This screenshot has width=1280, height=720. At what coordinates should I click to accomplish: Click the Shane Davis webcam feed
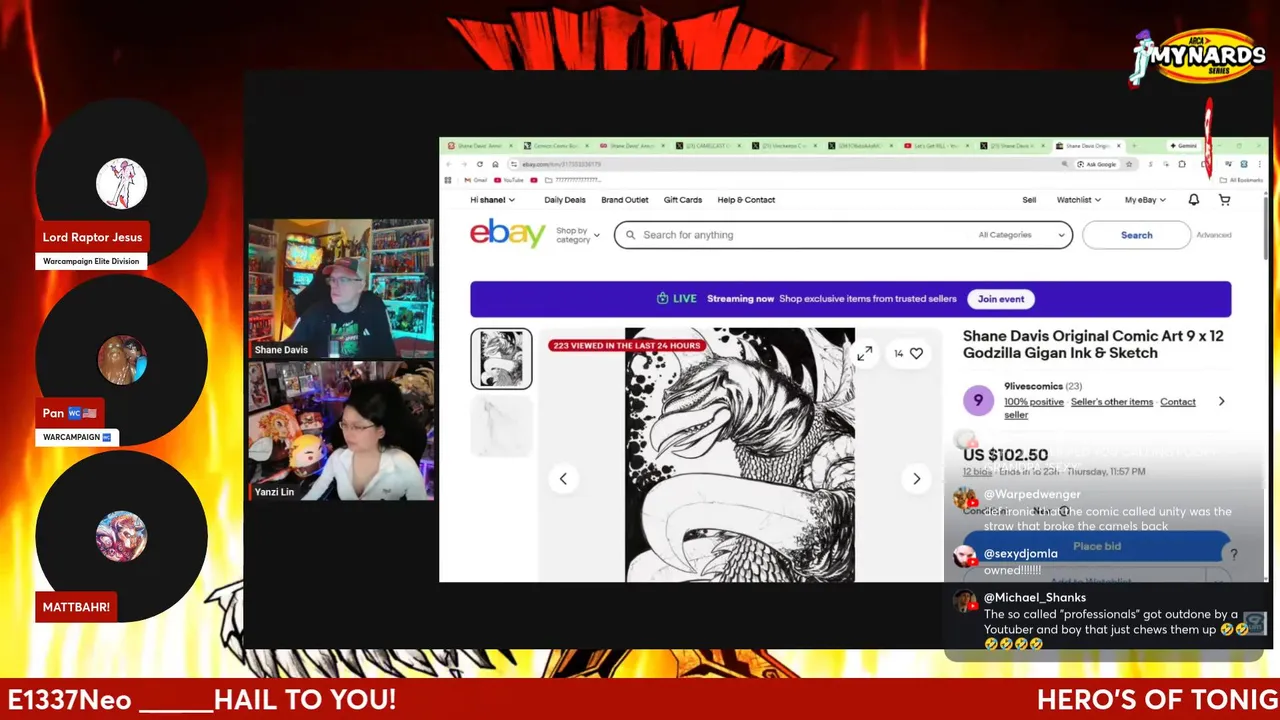[x=341, y=289]
